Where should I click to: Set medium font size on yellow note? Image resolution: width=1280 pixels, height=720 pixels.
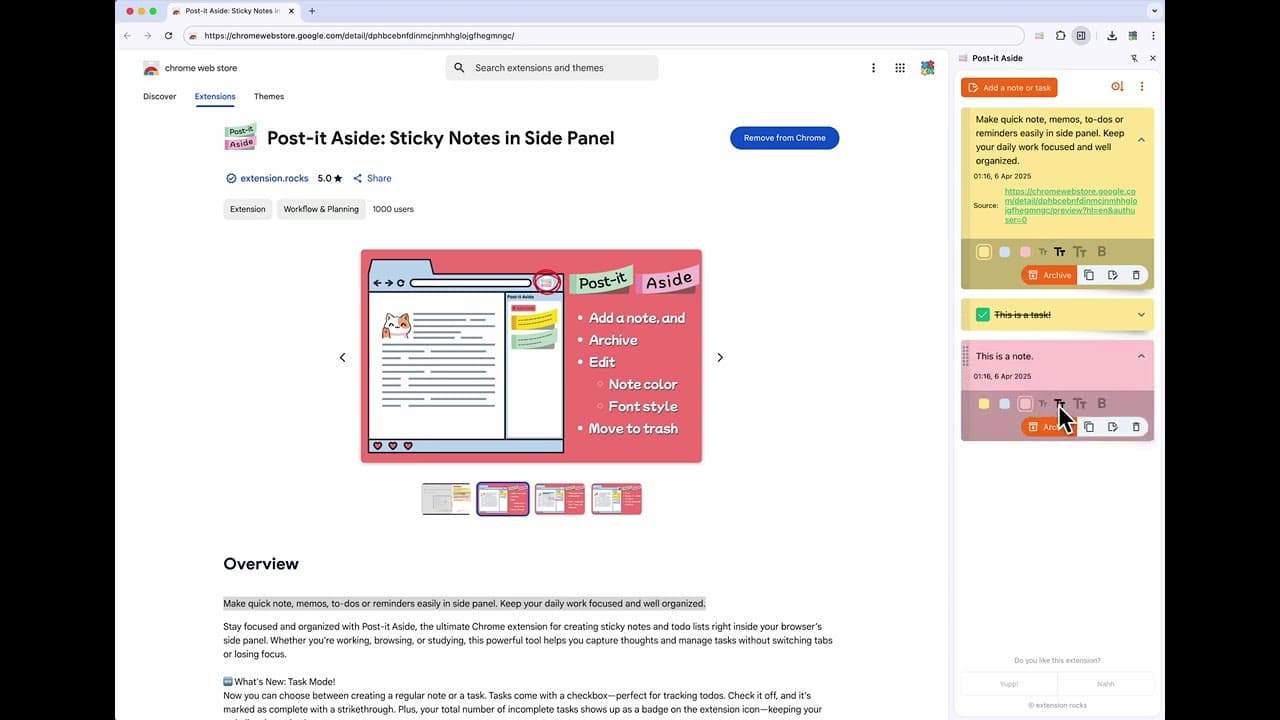(x=1060, y=252)
